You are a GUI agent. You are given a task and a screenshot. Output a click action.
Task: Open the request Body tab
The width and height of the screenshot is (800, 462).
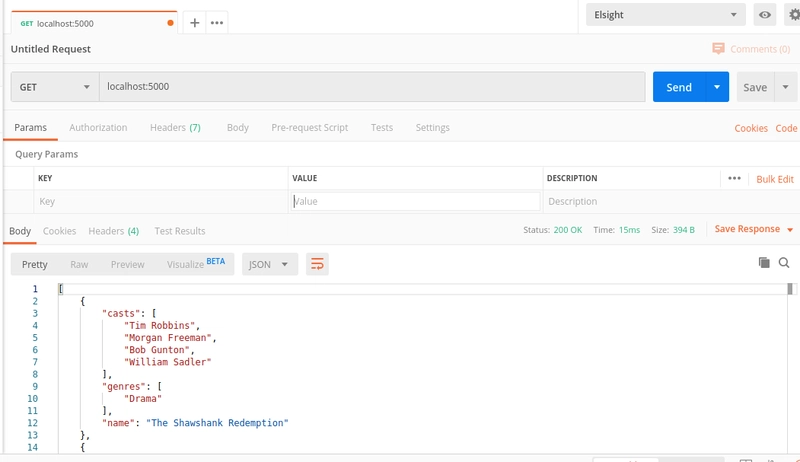click(238, 127)
